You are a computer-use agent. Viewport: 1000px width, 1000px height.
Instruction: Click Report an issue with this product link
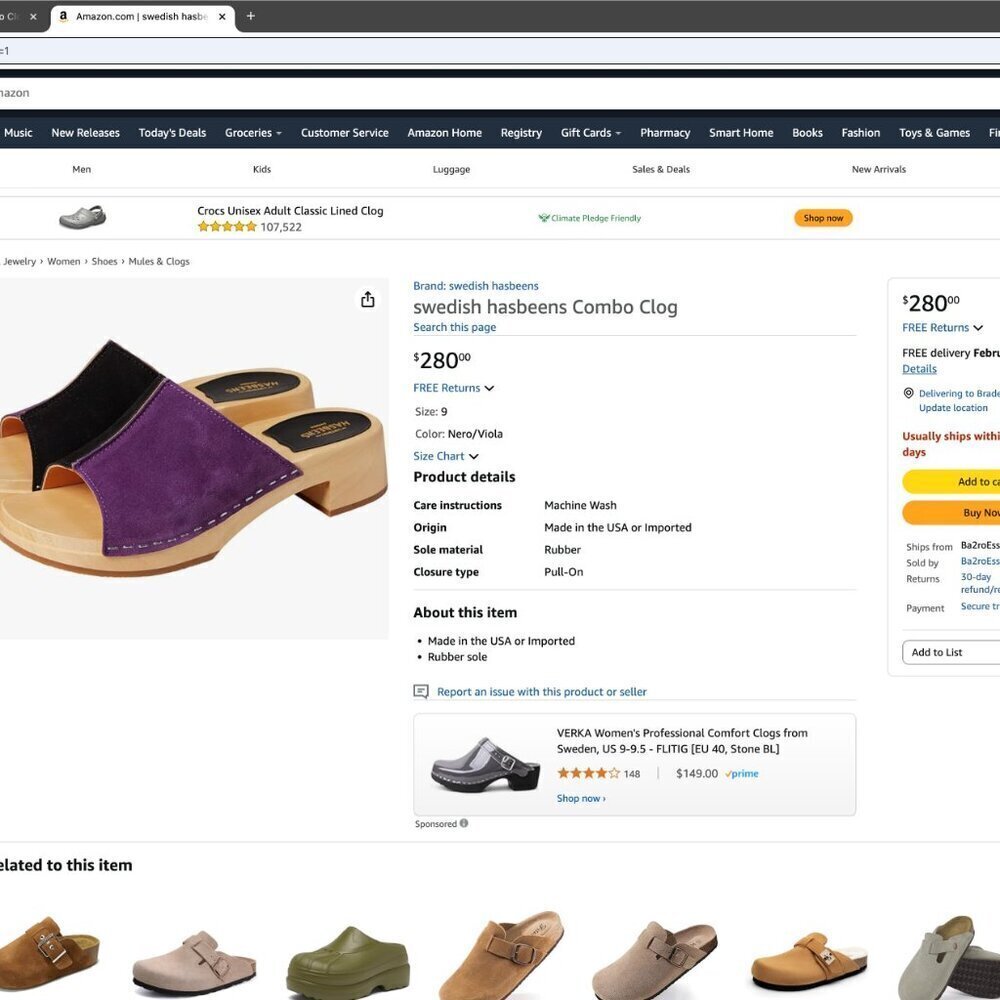(541, 692)
